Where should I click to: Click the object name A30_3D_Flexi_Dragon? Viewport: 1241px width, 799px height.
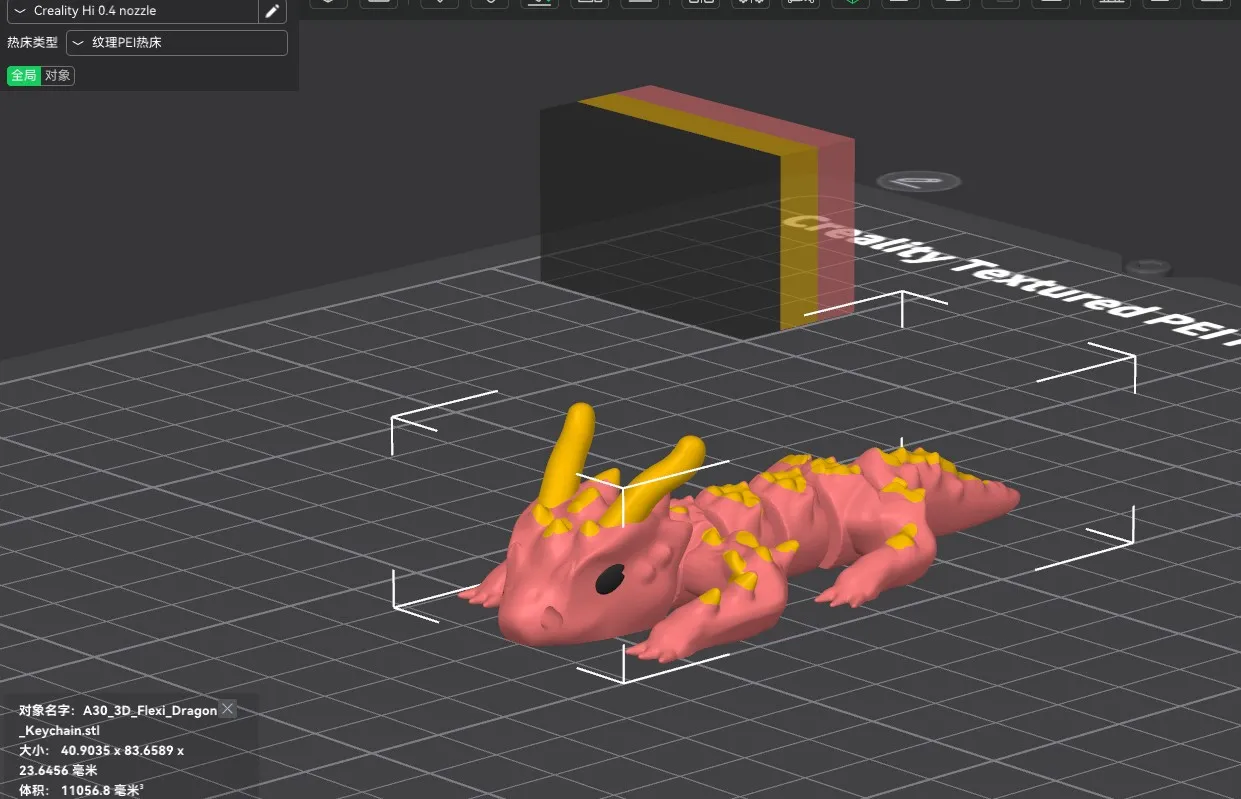click(150, 710)
